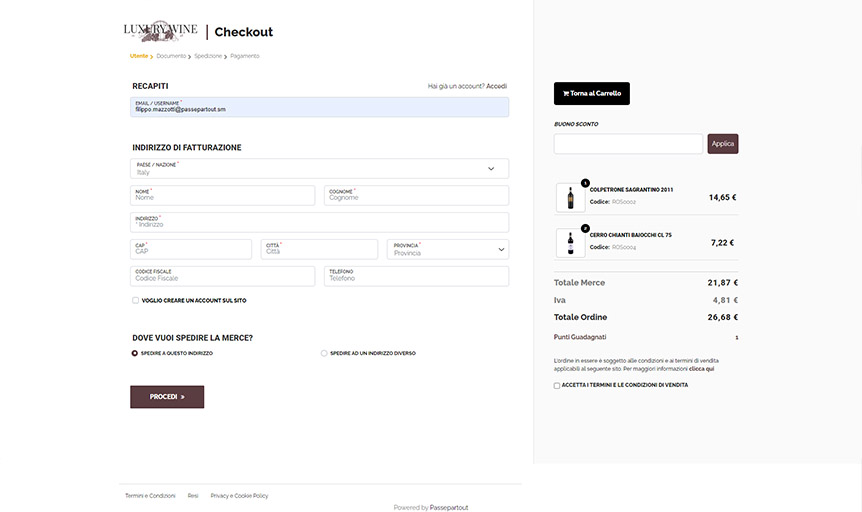The image size is (862, 512).
Task: Click the Luxury Wine logo
Action: 160,32
